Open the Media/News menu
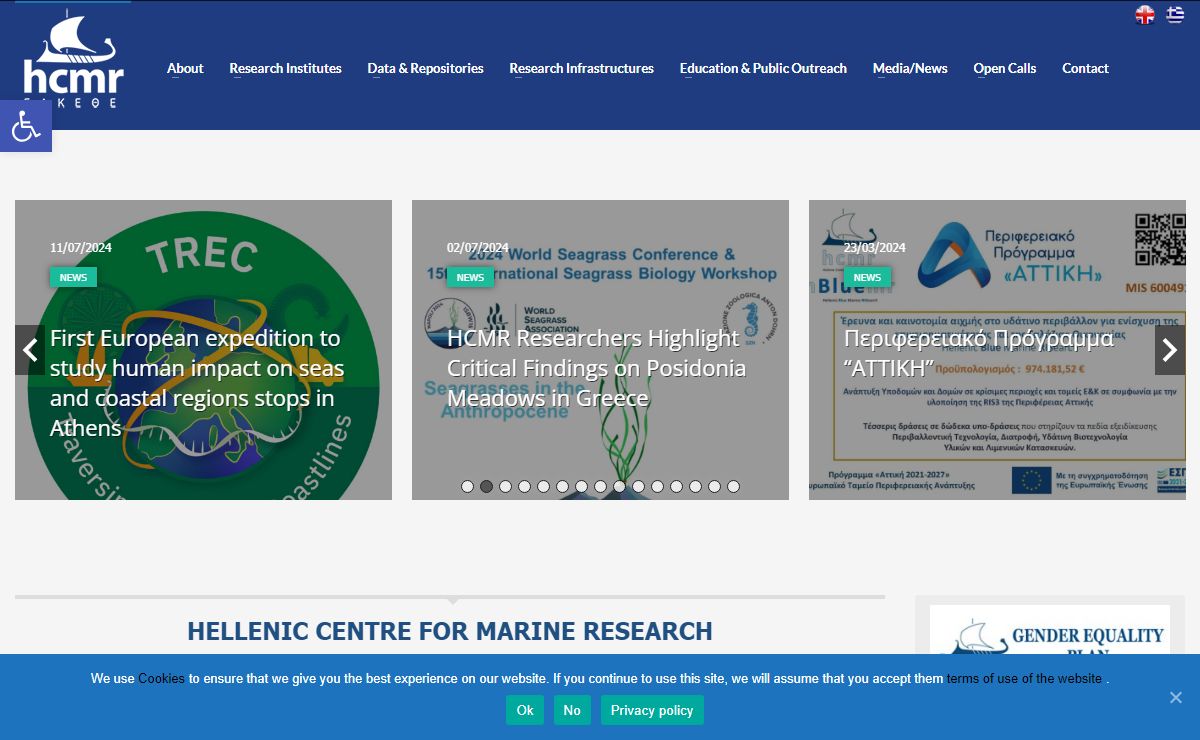This screenshot has width=1200, height=740. pyautogui.click(x=910, y=68)
